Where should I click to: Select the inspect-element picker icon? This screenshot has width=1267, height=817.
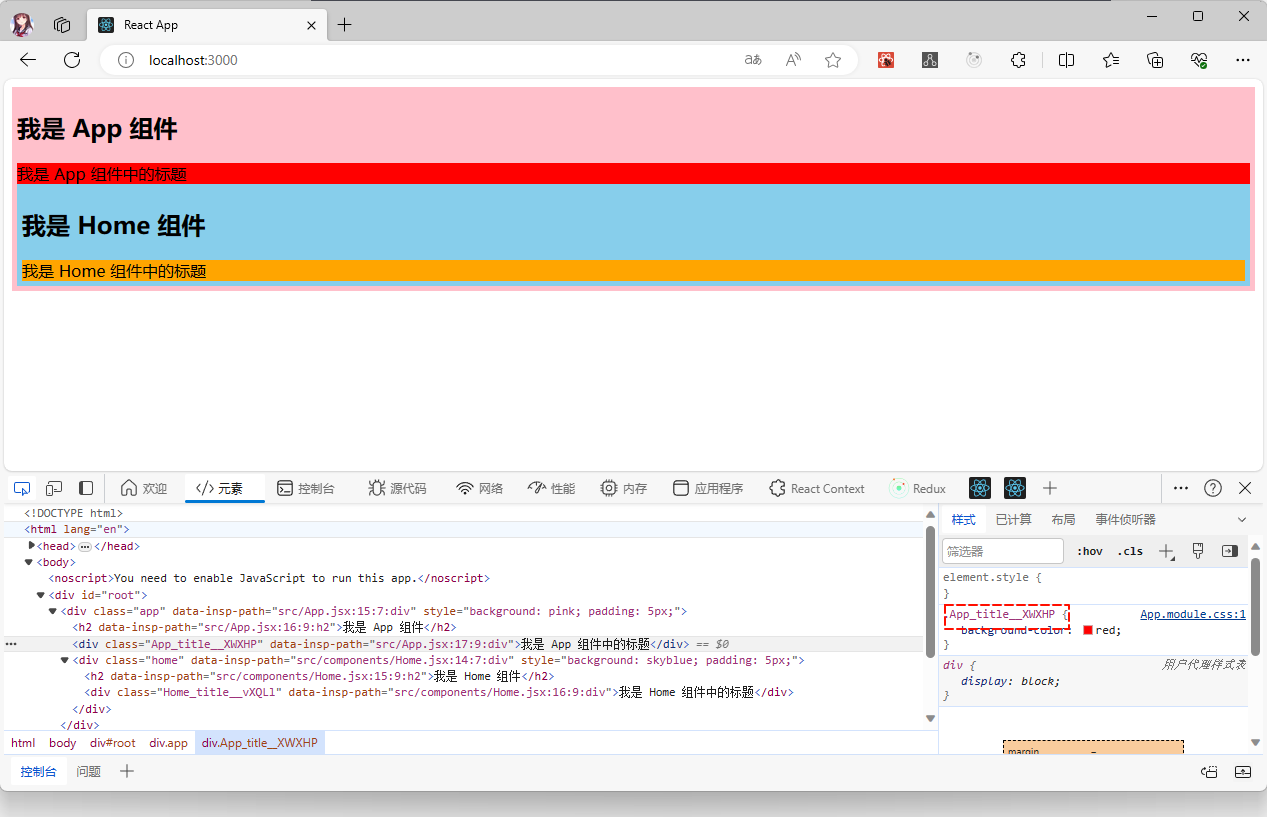[21, 488]
